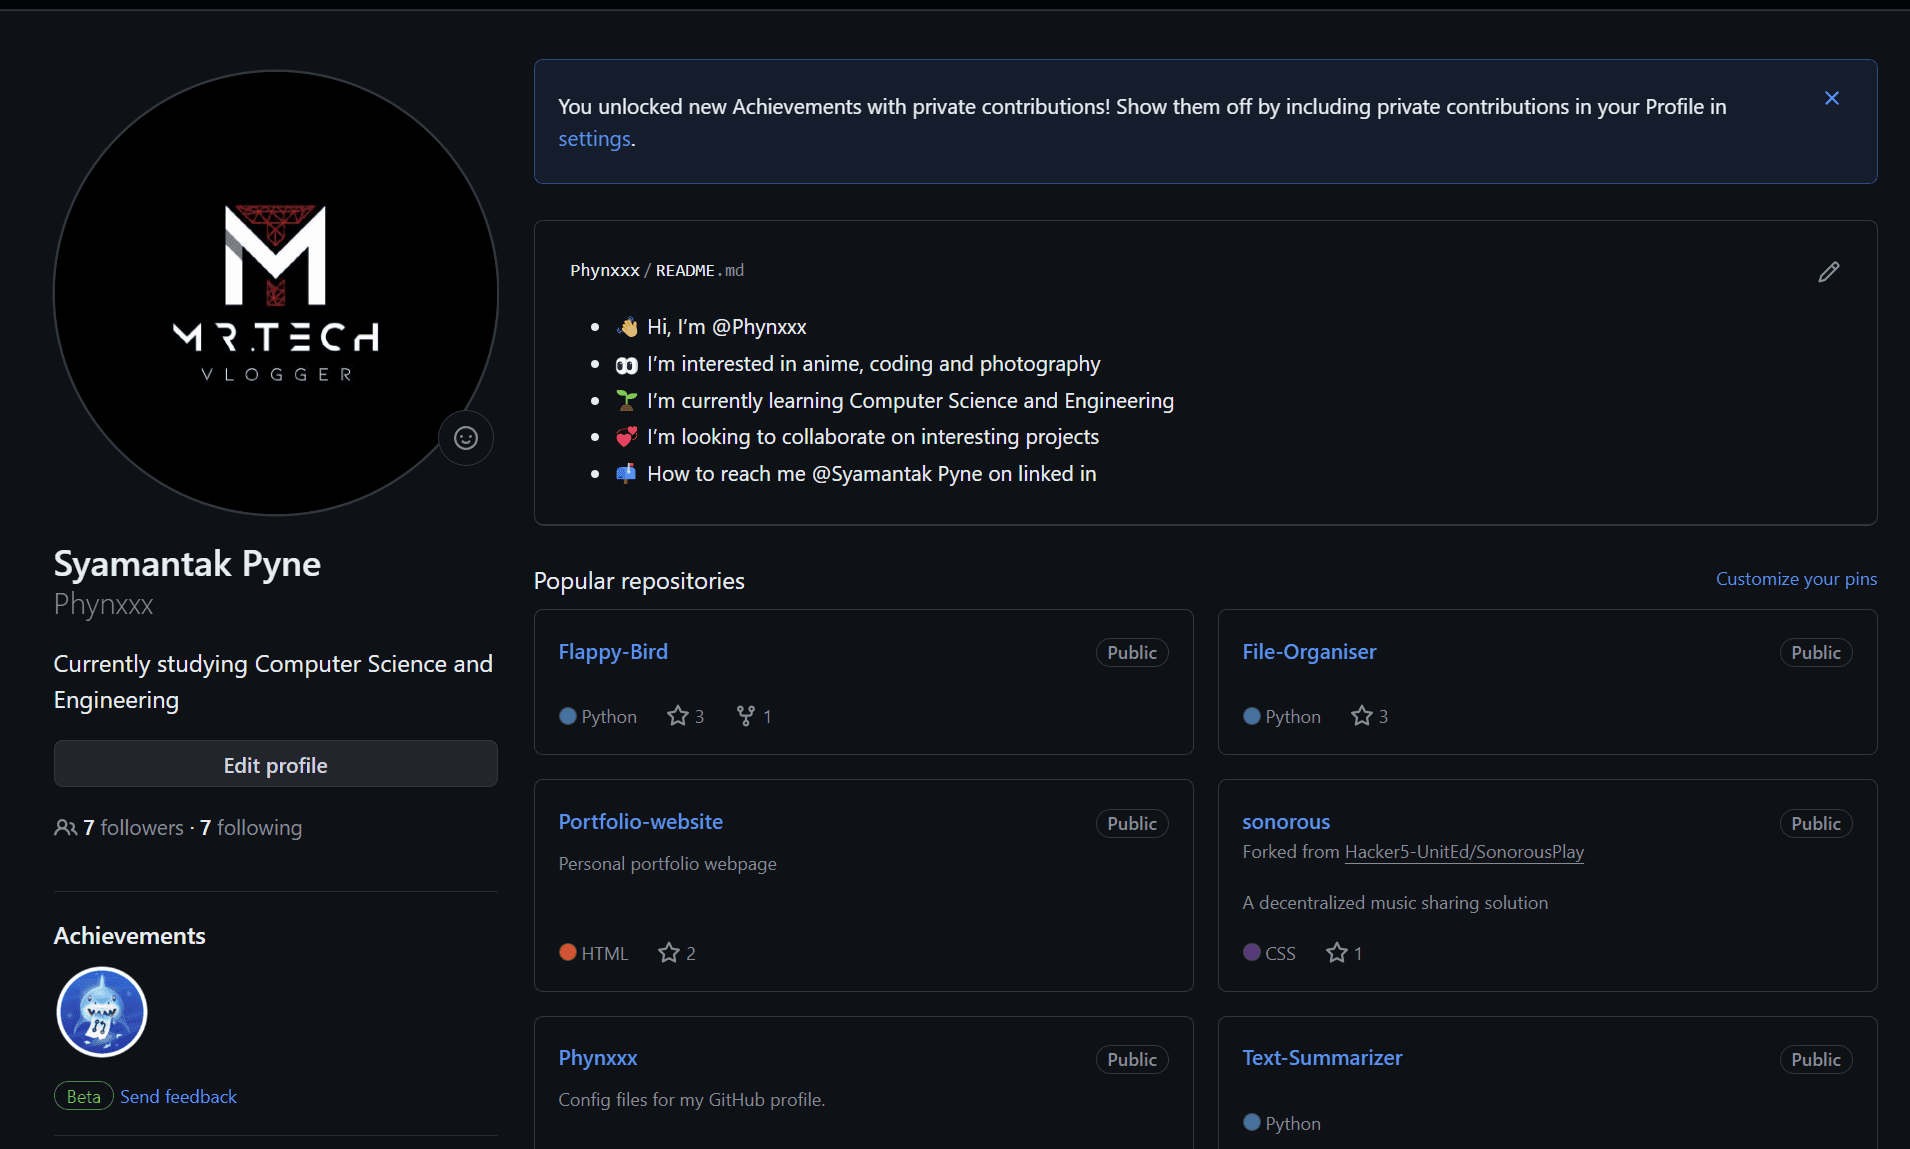Open settings from the notification banner
The height and width of the screenshot is (1149, 1910).
click(x=594, y=138)
